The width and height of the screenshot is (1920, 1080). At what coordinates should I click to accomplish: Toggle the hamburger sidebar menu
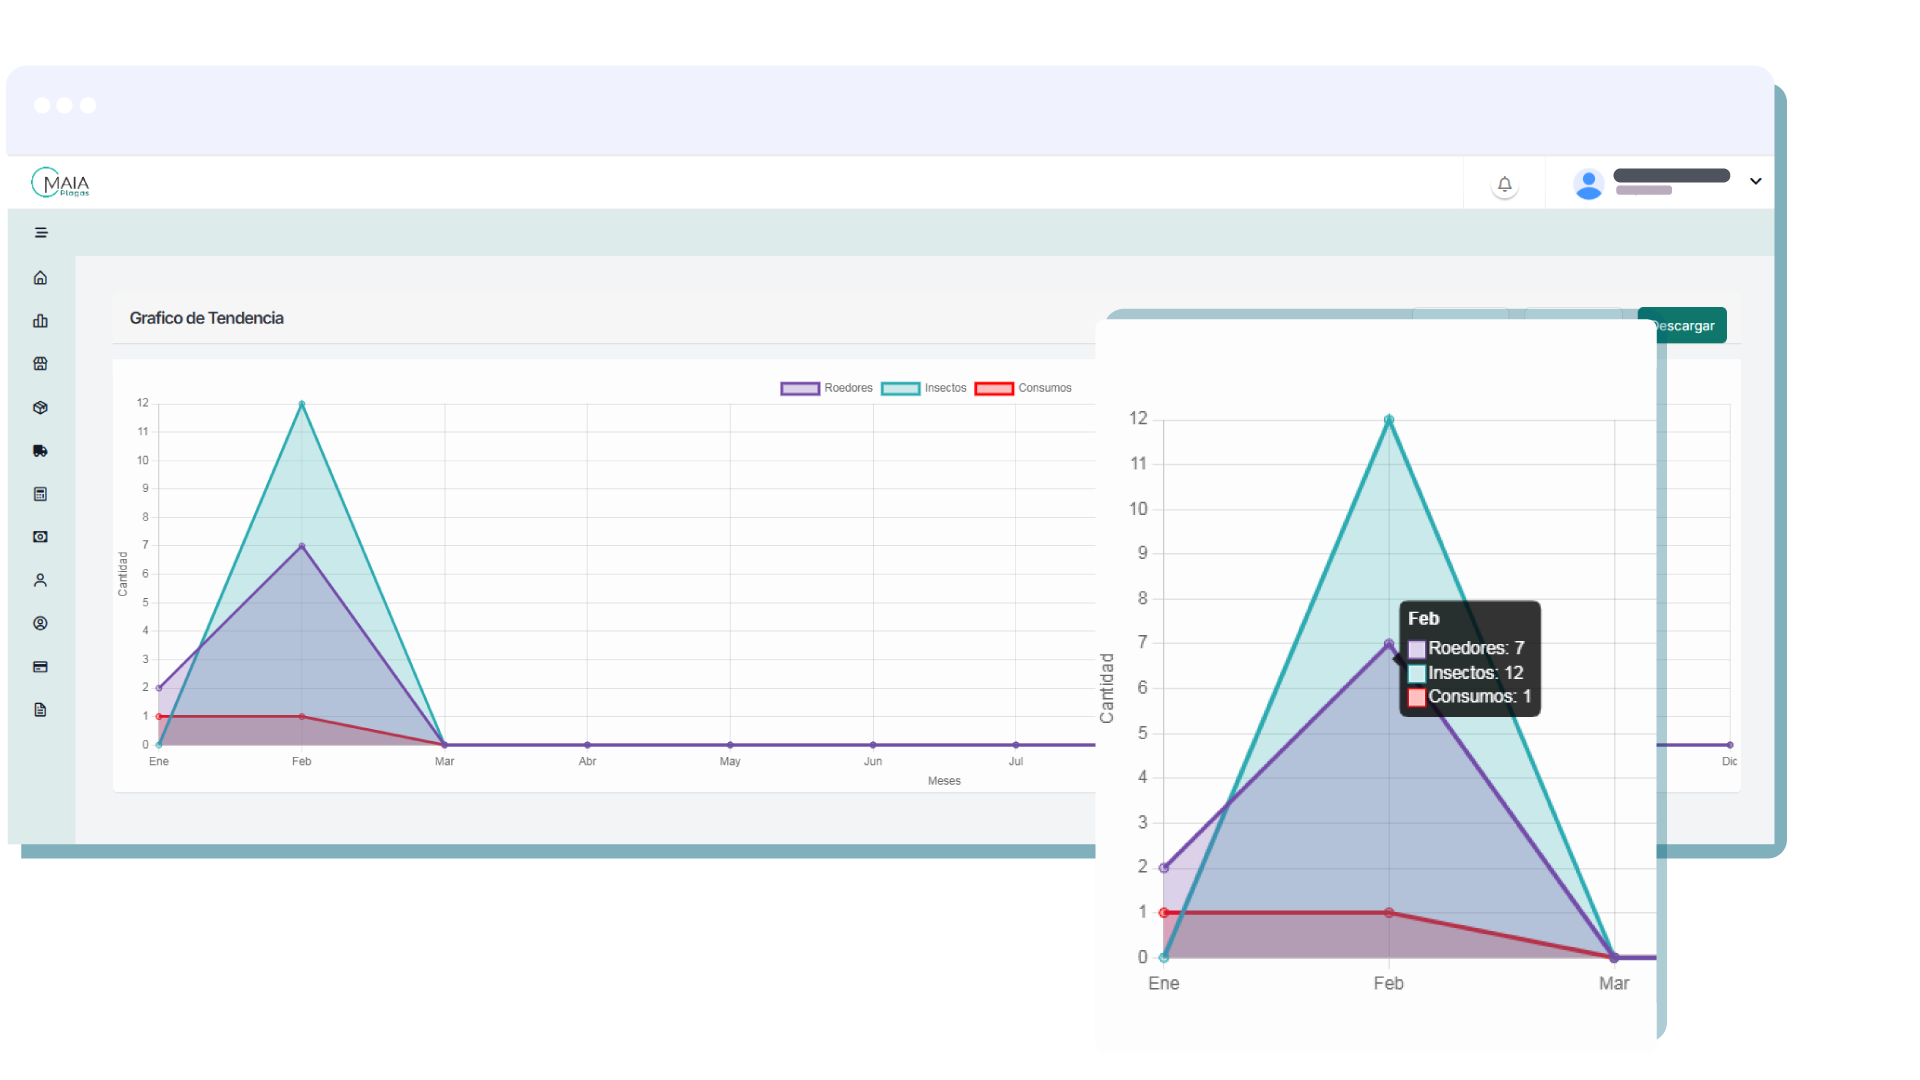coord(41,233)
